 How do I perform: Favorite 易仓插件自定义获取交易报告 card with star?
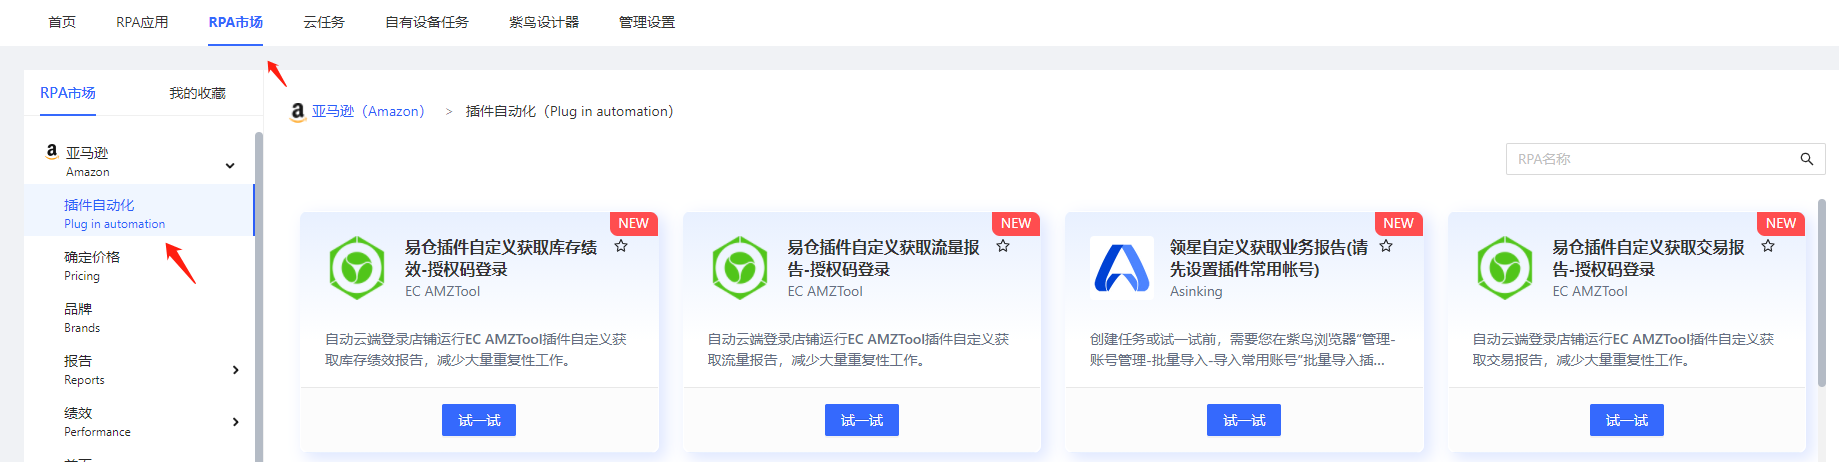click(1768, 246)
